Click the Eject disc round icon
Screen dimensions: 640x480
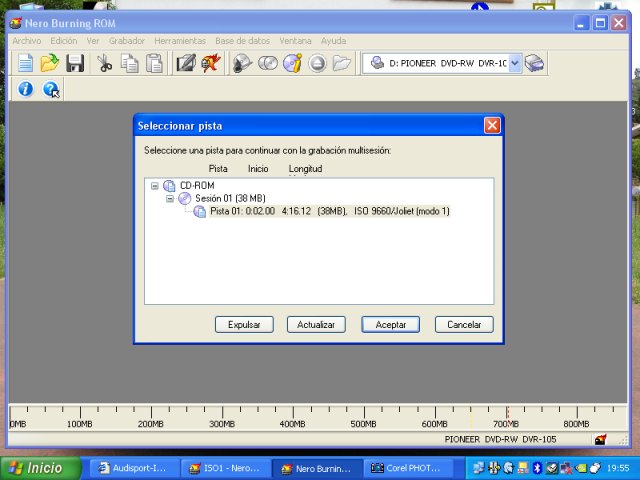[x=317, y=64]
